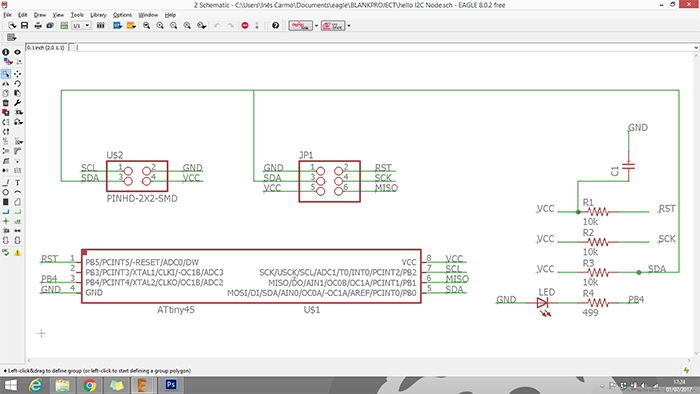
Task: Select the Copy tool
Action: 5,93
